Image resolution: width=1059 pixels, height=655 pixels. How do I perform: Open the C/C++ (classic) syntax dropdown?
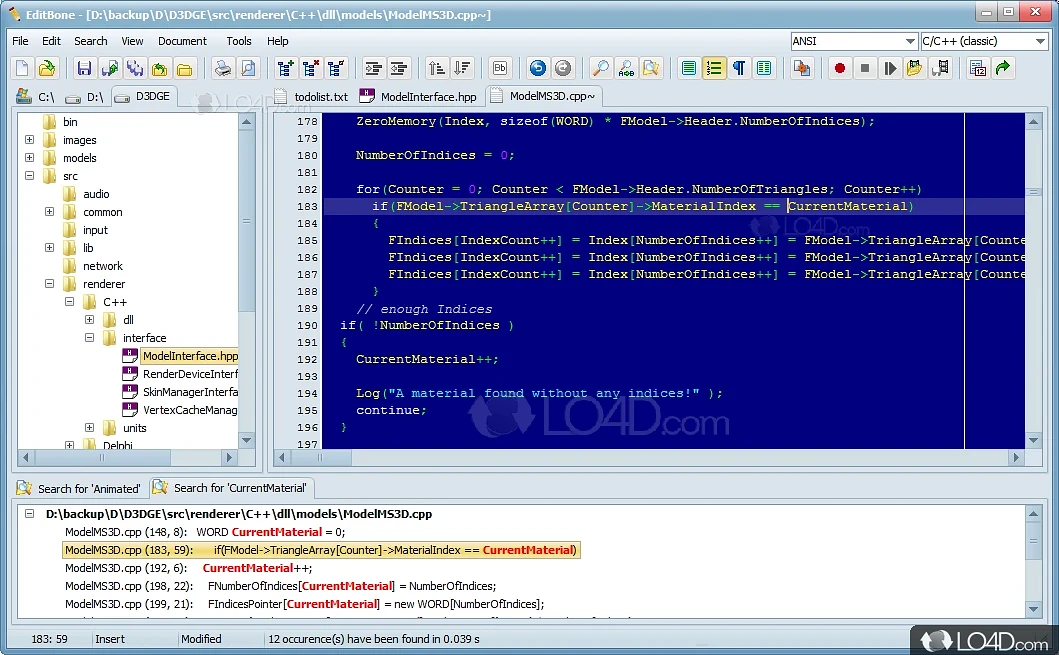click(1040, 41)
